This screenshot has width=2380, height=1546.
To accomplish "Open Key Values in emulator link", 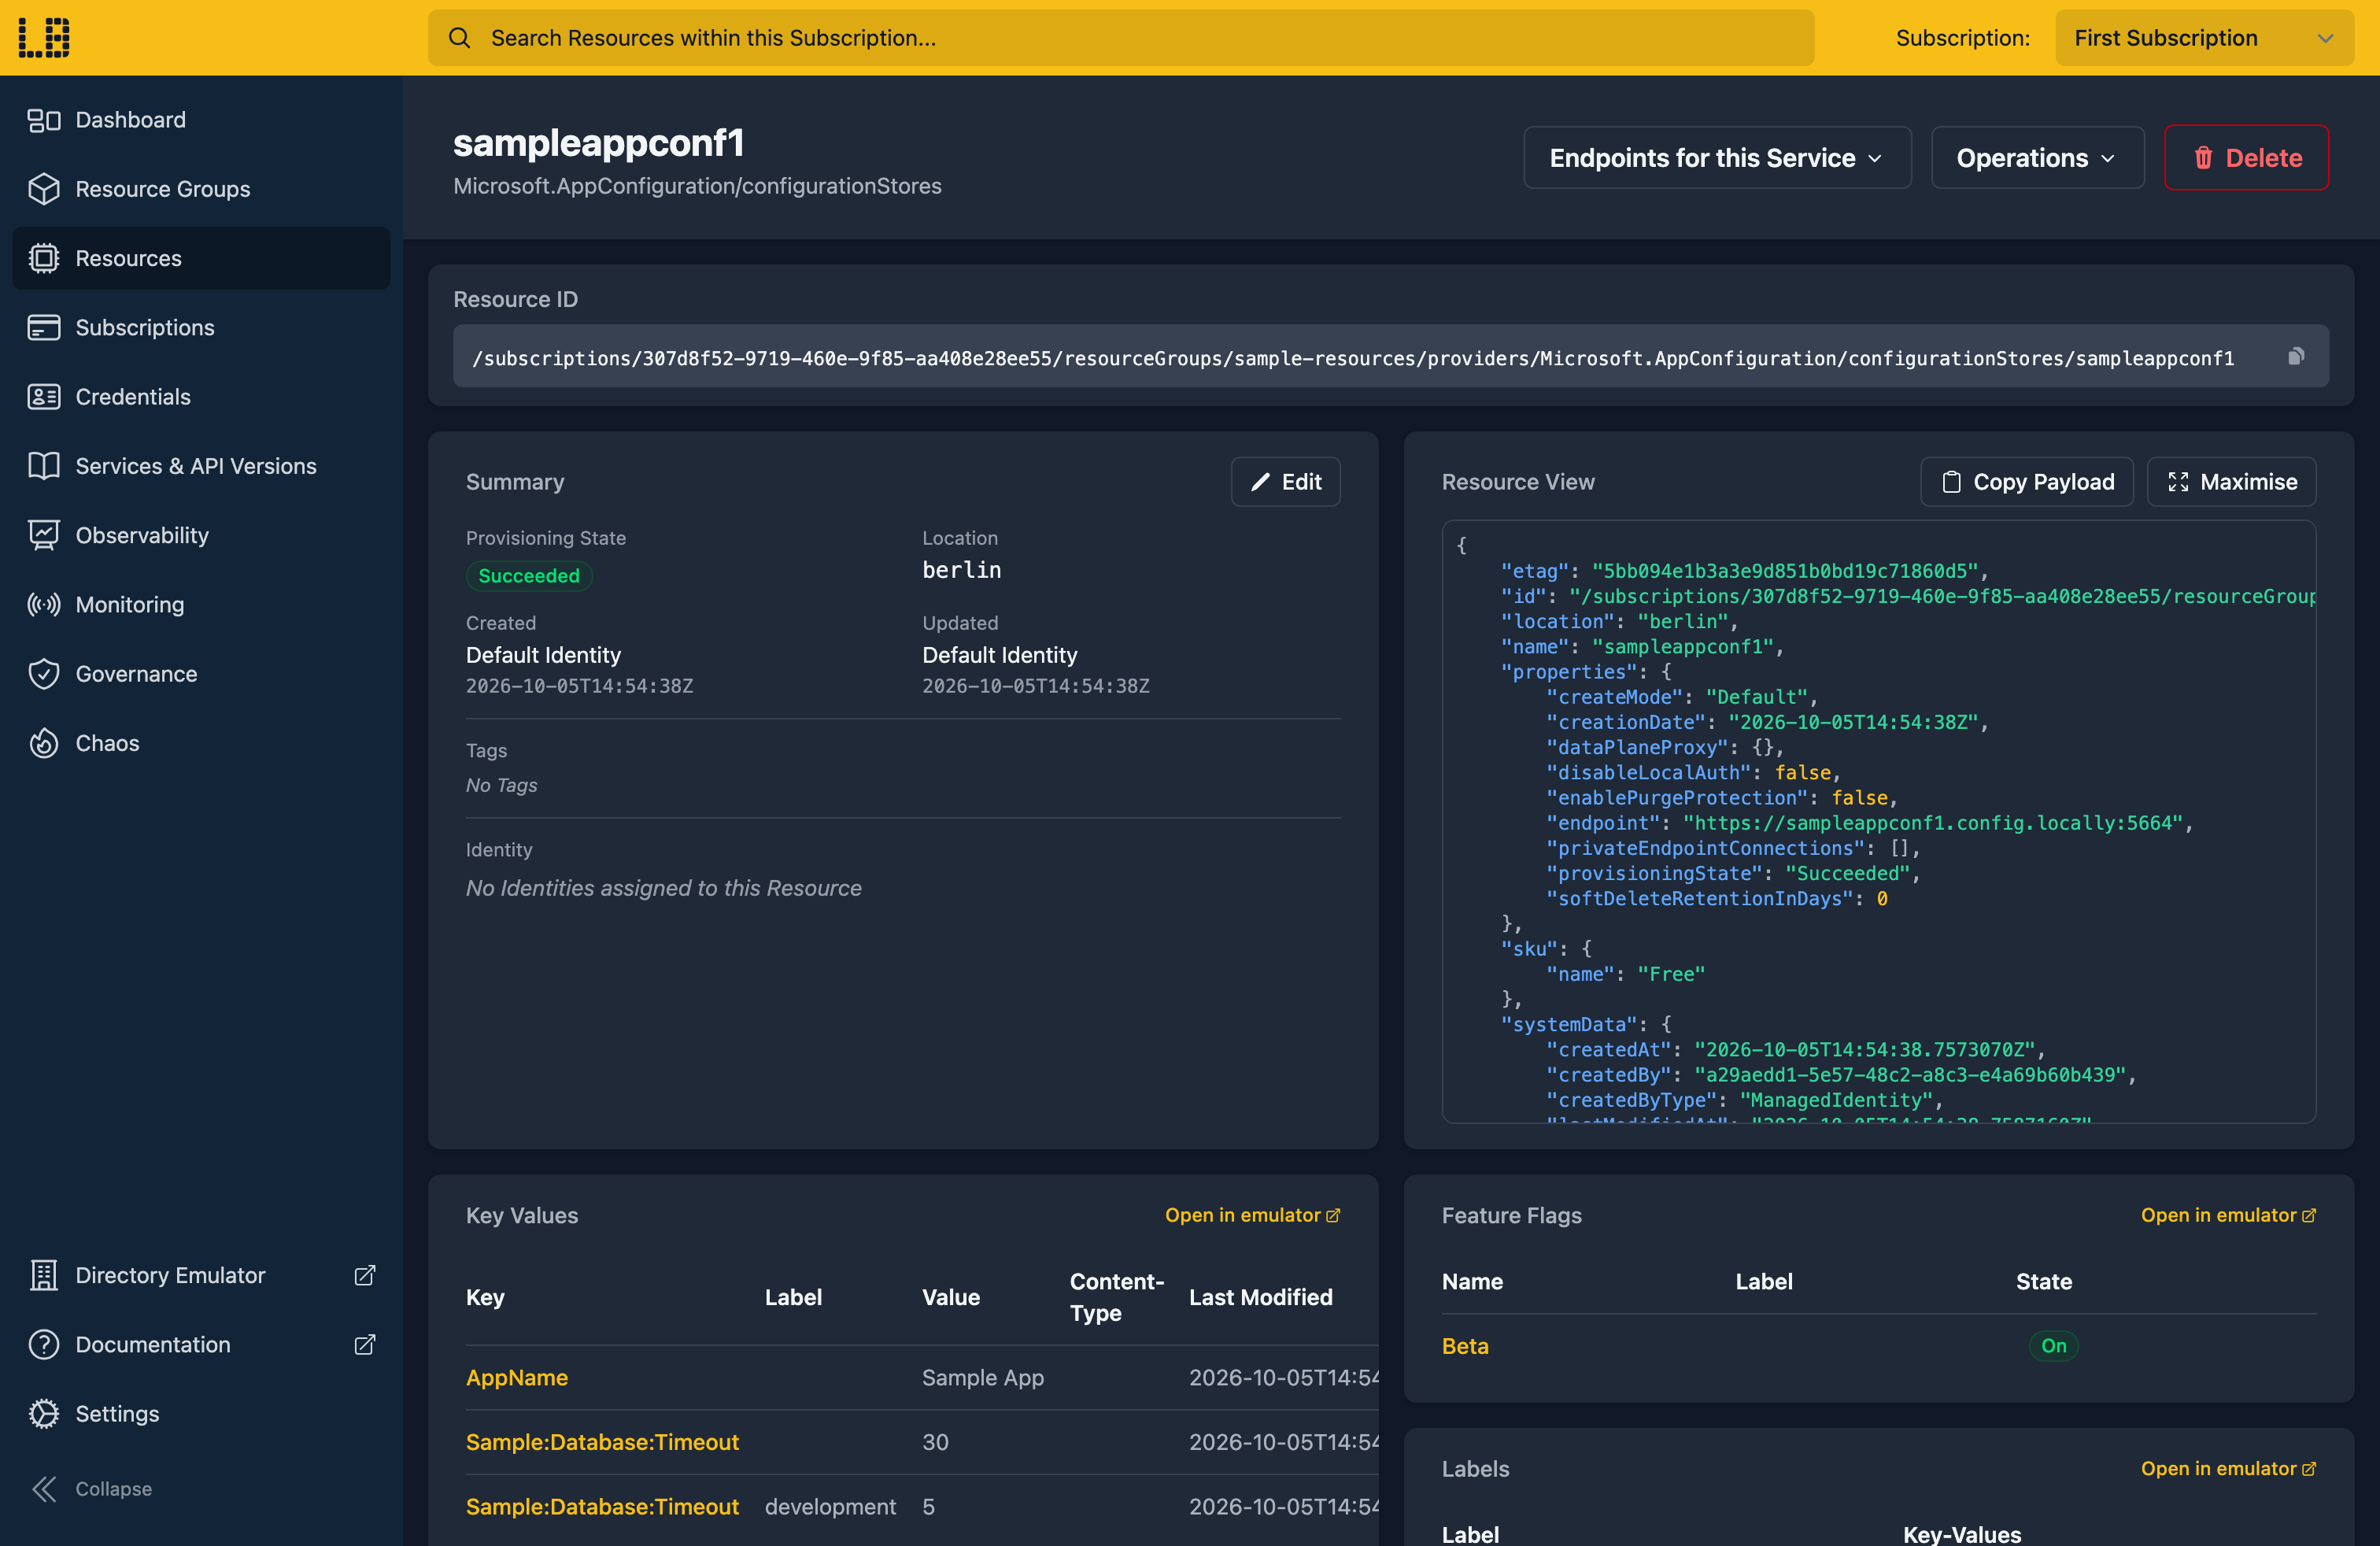I will (x=1252, y=1215).
